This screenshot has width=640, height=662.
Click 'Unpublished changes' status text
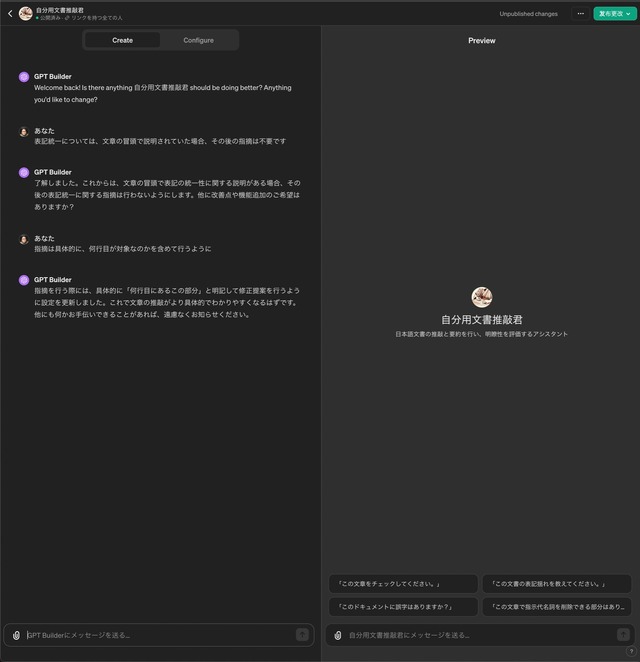pos(528,14)
